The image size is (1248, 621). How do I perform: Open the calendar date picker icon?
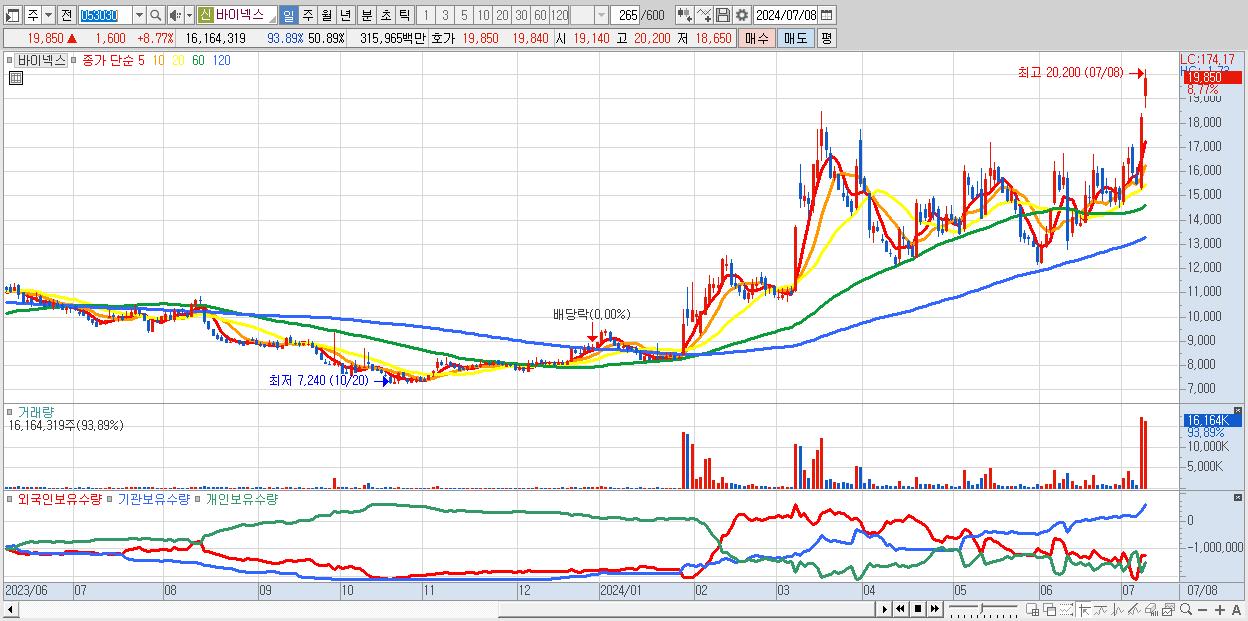click(828, 15)
